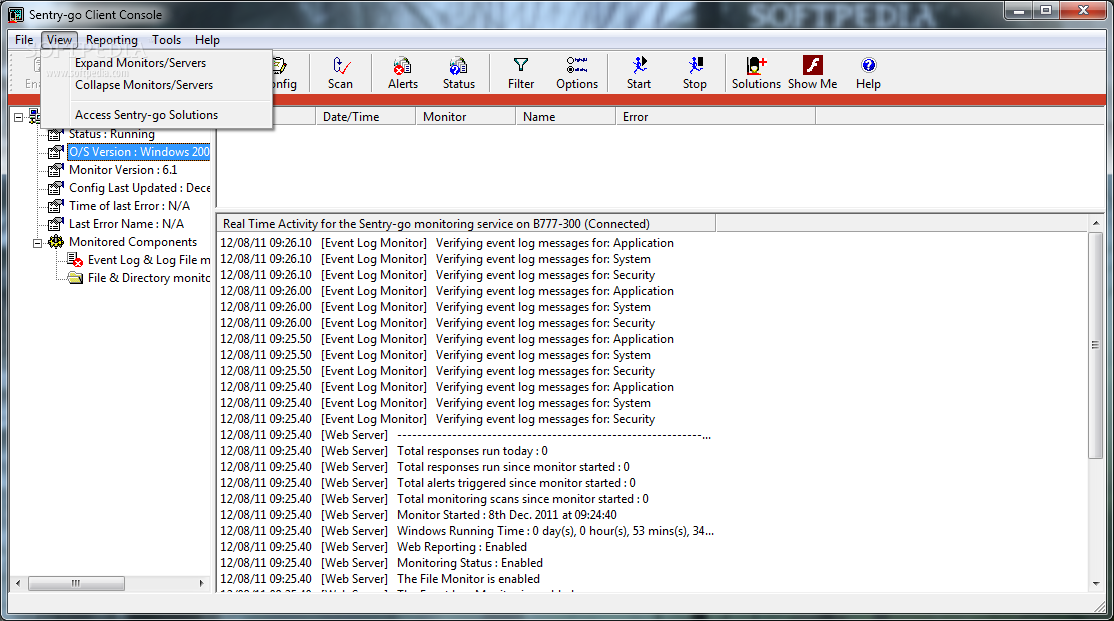Click the Monitor Version item icon

55,170
